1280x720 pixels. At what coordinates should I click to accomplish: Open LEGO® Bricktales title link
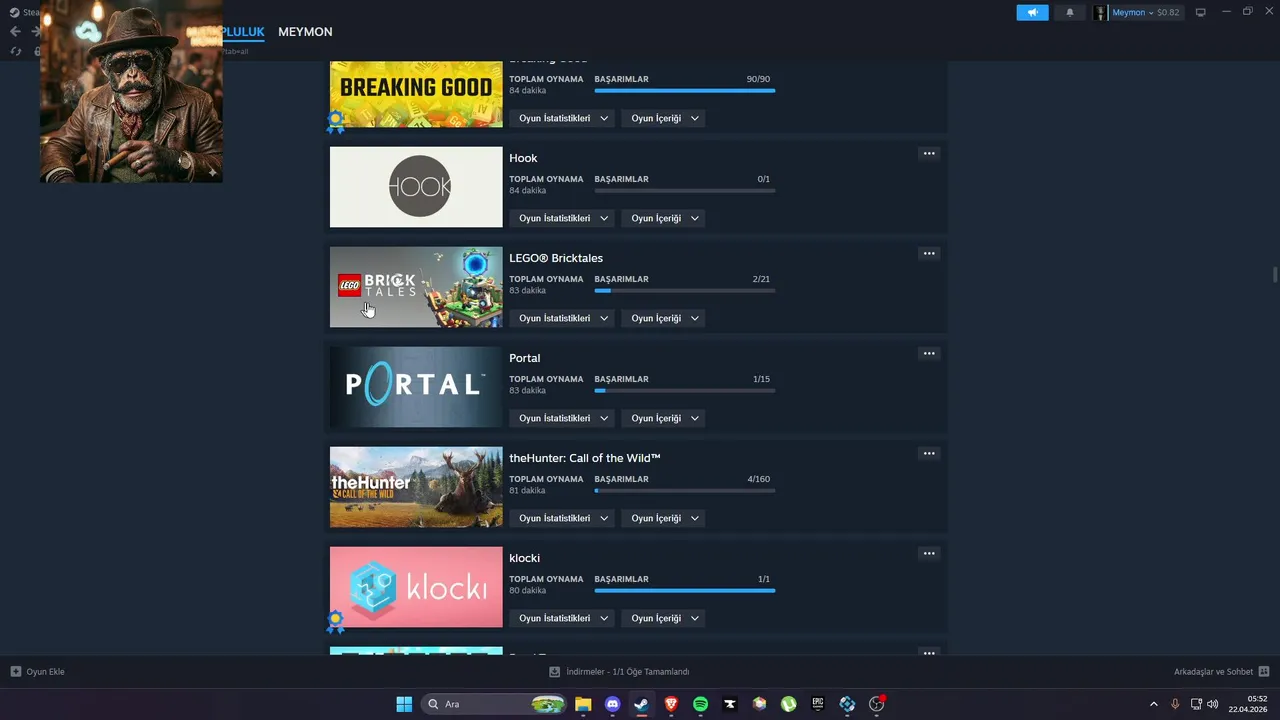click(x=556, y=258)
